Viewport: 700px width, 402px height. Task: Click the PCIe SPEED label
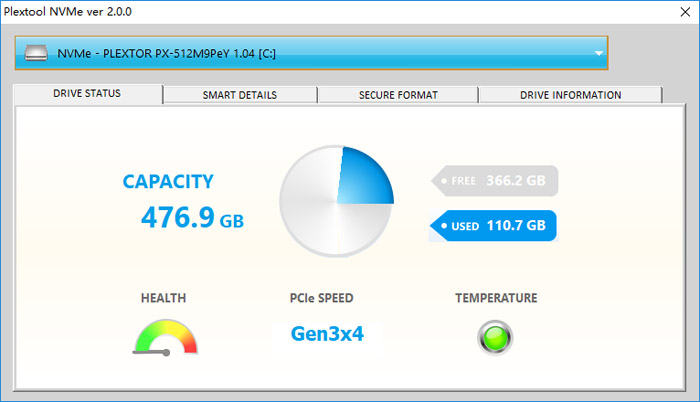pos(321,298)
